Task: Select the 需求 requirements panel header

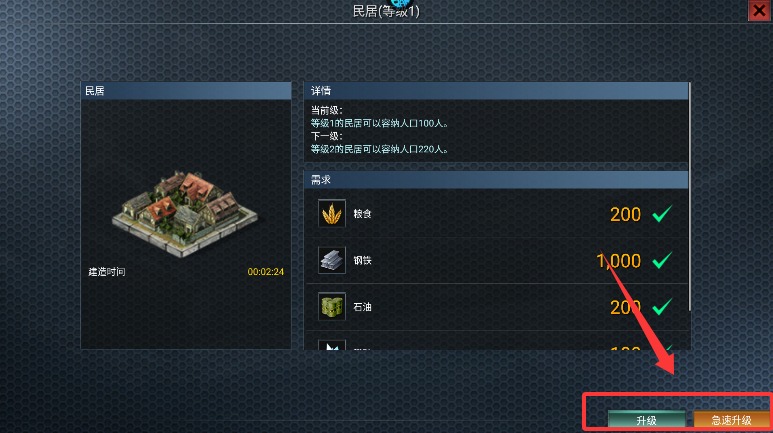Action: point(496,180)
